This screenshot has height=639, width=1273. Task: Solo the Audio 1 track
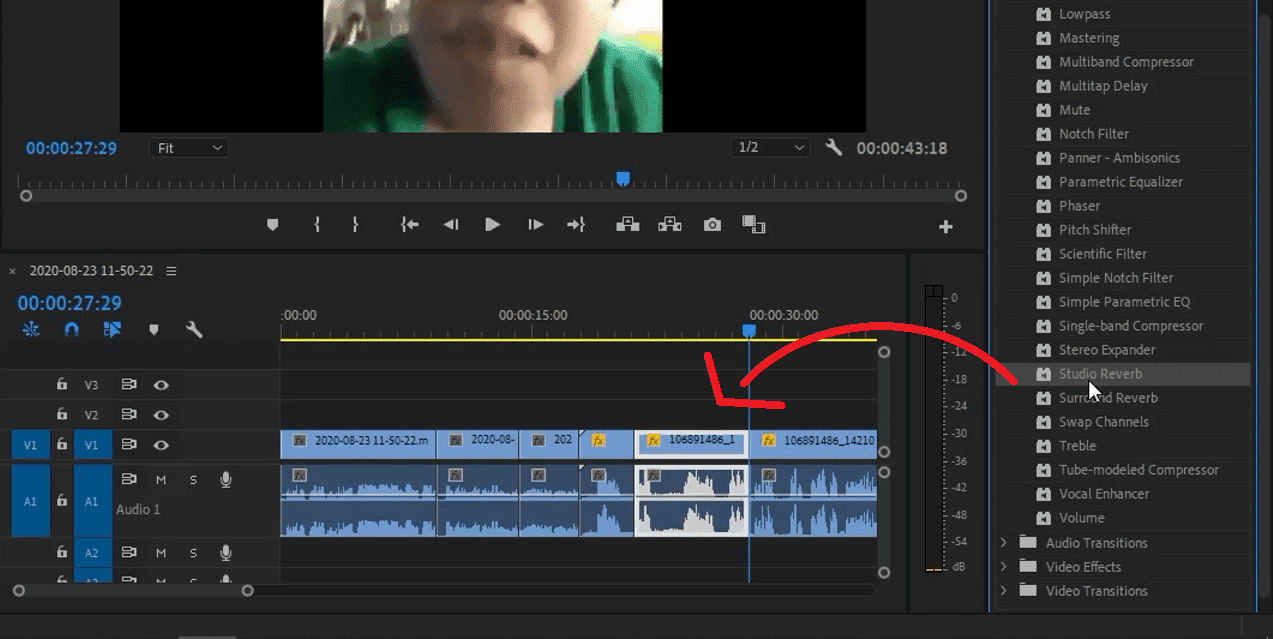pos(193,479)
